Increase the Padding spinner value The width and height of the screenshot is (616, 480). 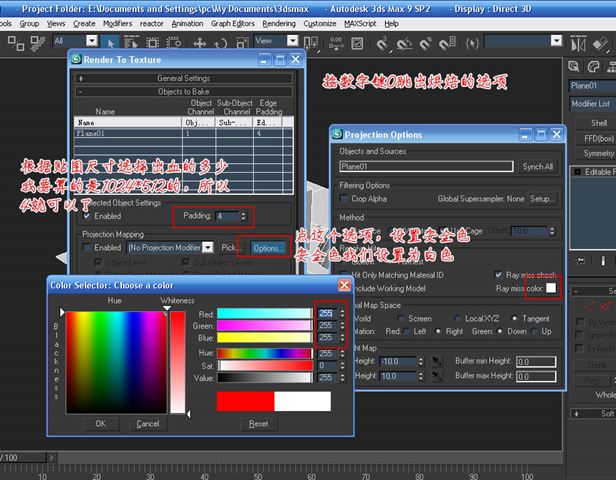[x=244, y=213]
